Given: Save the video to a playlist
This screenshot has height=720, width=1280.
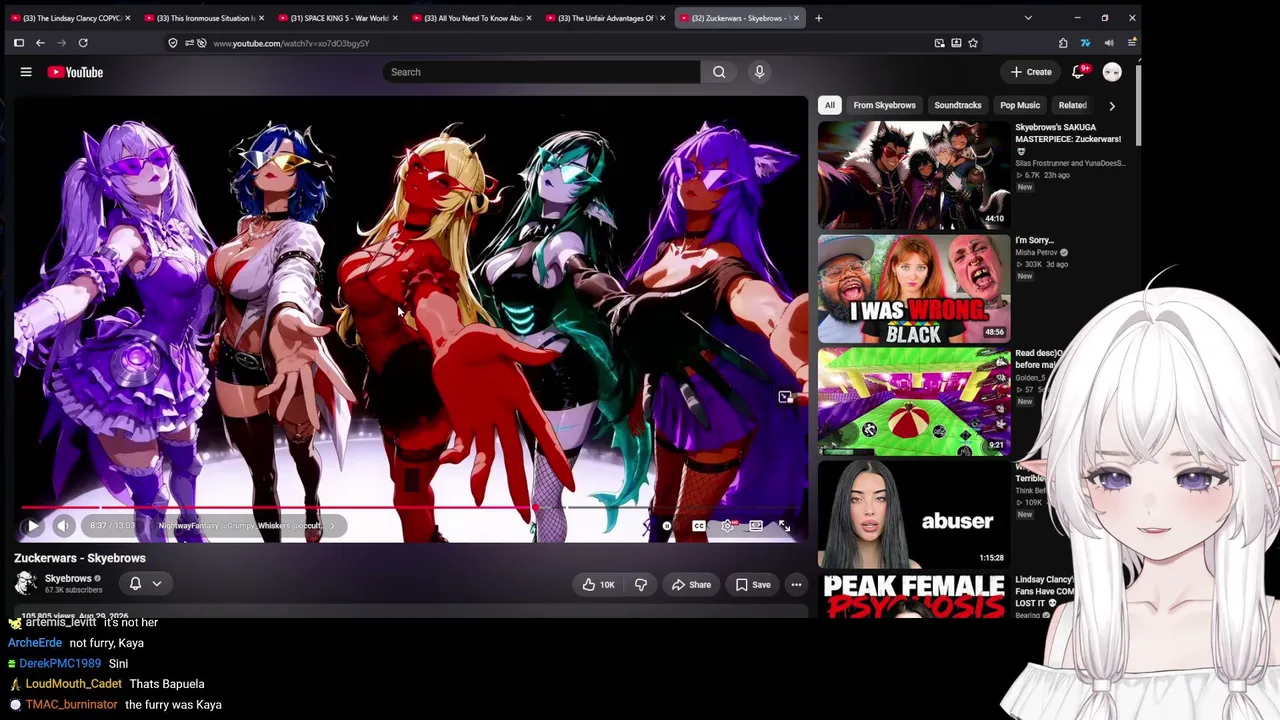Looking at the screenshot, I should 753,585.
